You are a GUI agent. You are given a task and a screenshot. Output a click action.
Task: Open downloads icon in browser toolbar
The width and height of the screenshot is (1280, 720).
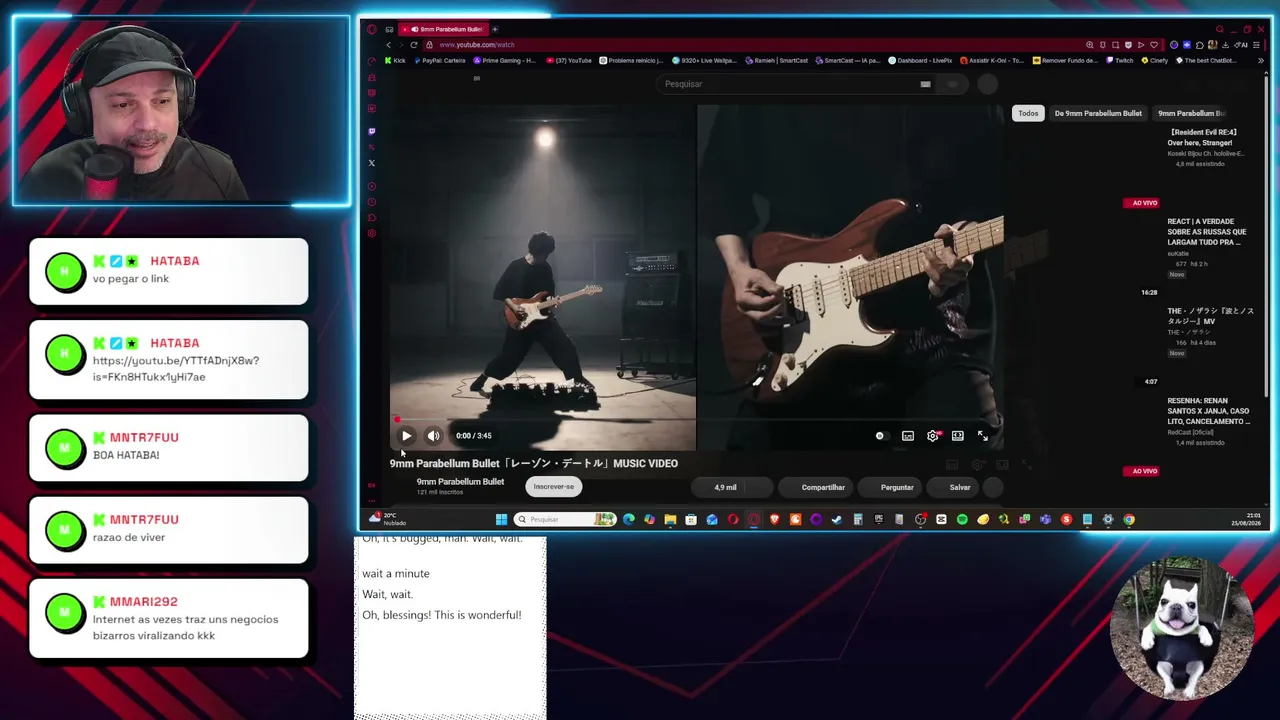pyautogui.click(x=1226, y=45)
